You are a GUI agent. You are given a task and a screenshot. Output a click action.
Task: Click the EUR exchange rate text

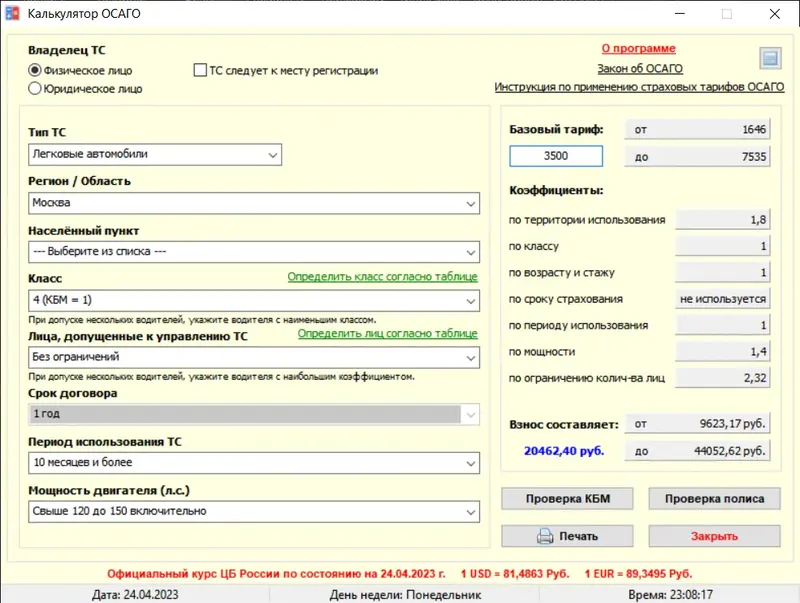638,574
